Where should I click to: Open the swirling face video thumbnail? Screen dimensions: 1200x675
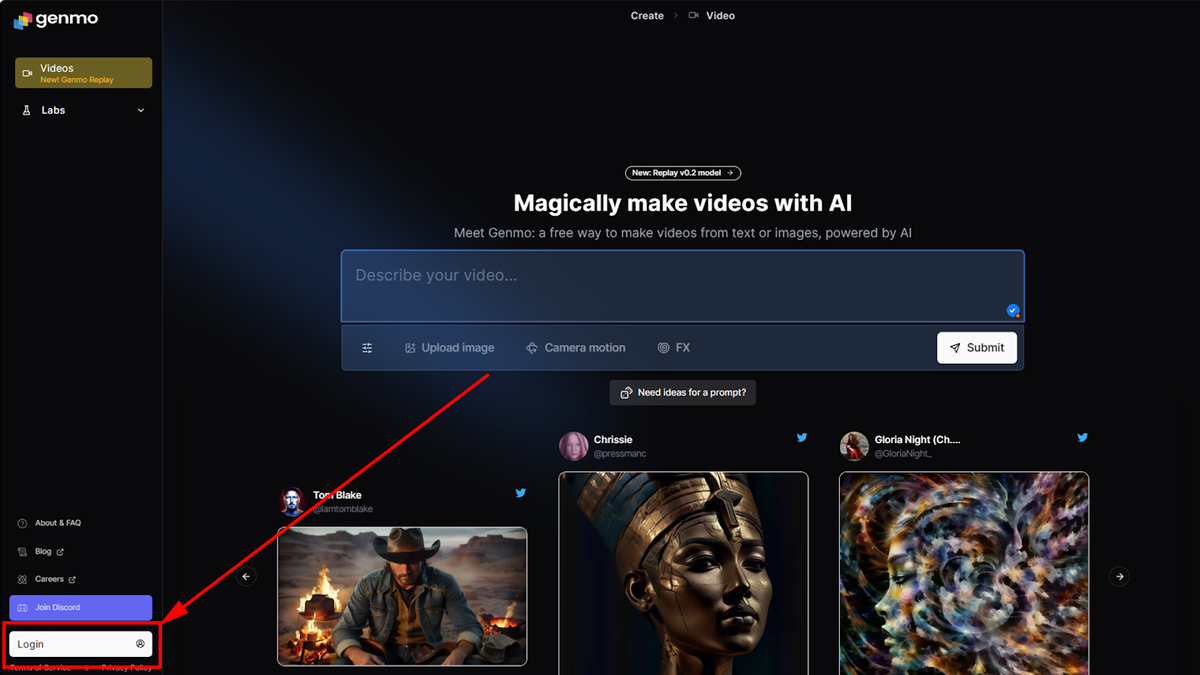coord(964,573)
